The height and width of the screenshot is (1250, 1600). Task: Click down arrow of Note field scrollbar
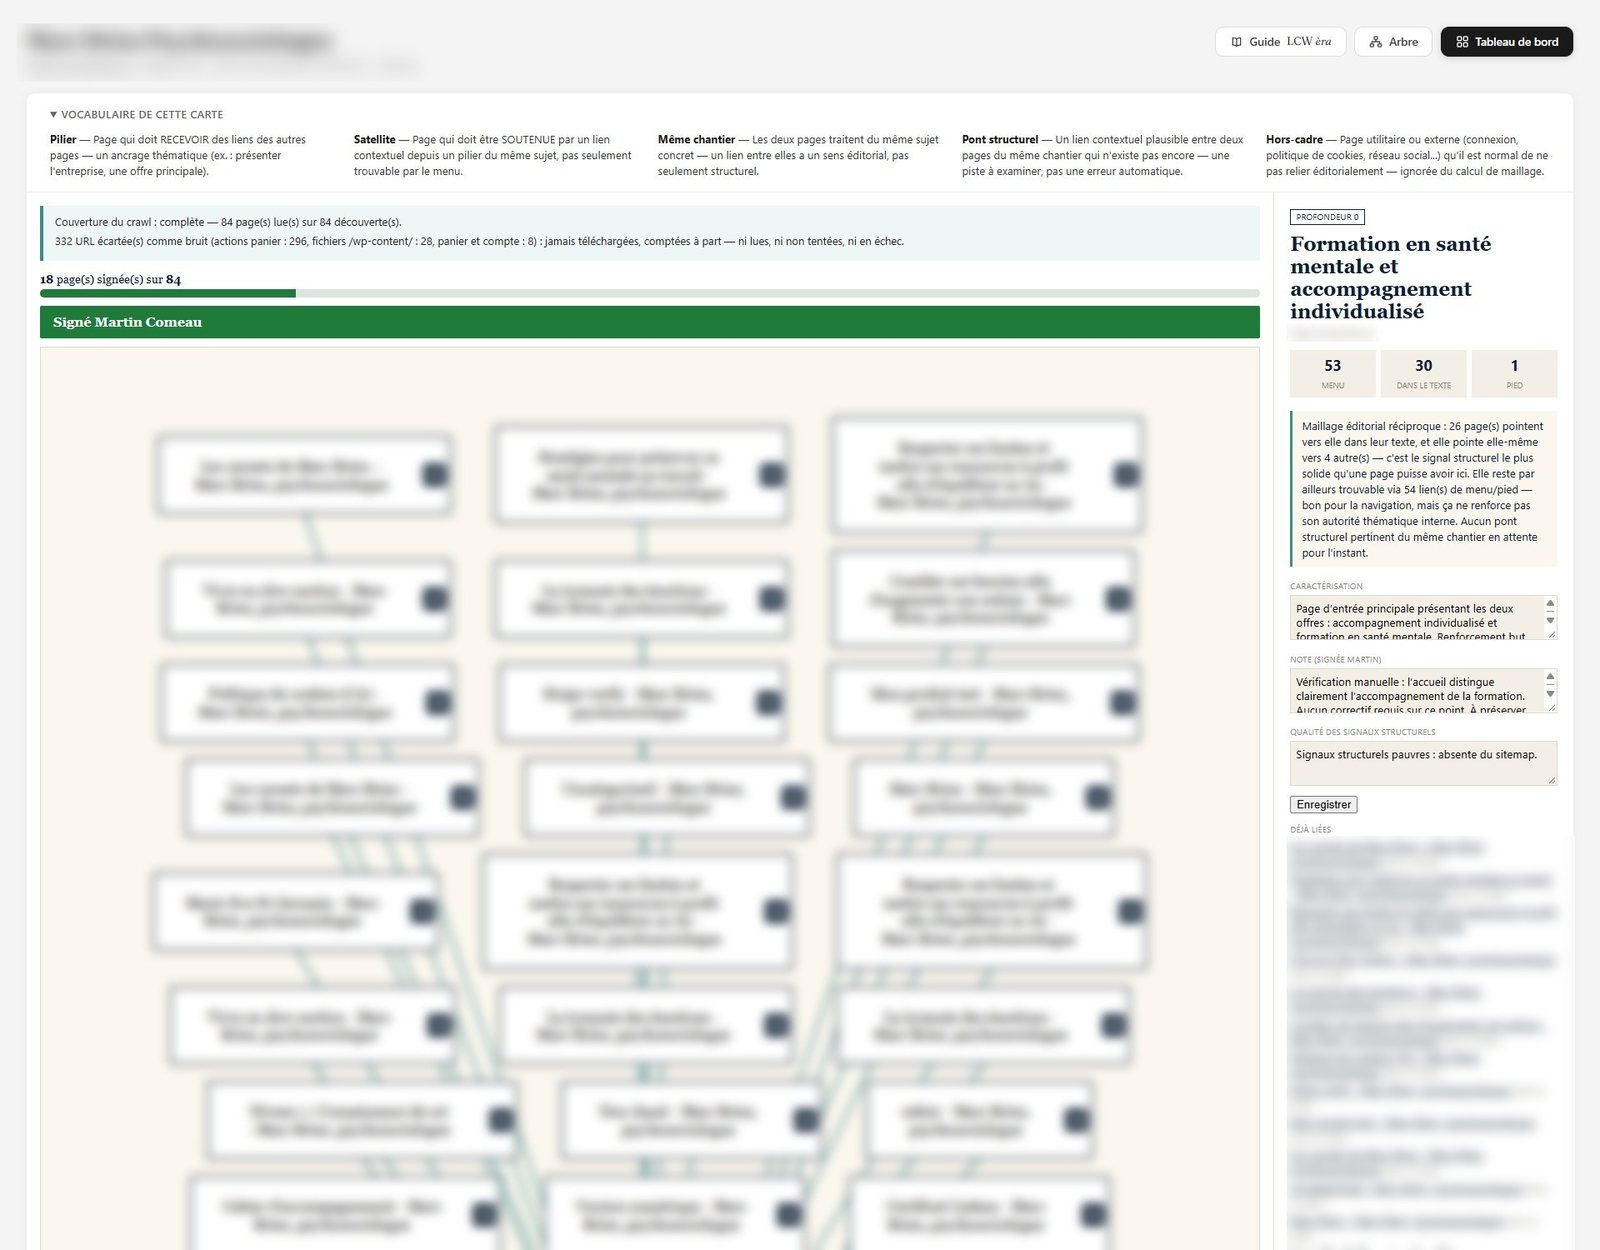click(x=1550, y=694)
